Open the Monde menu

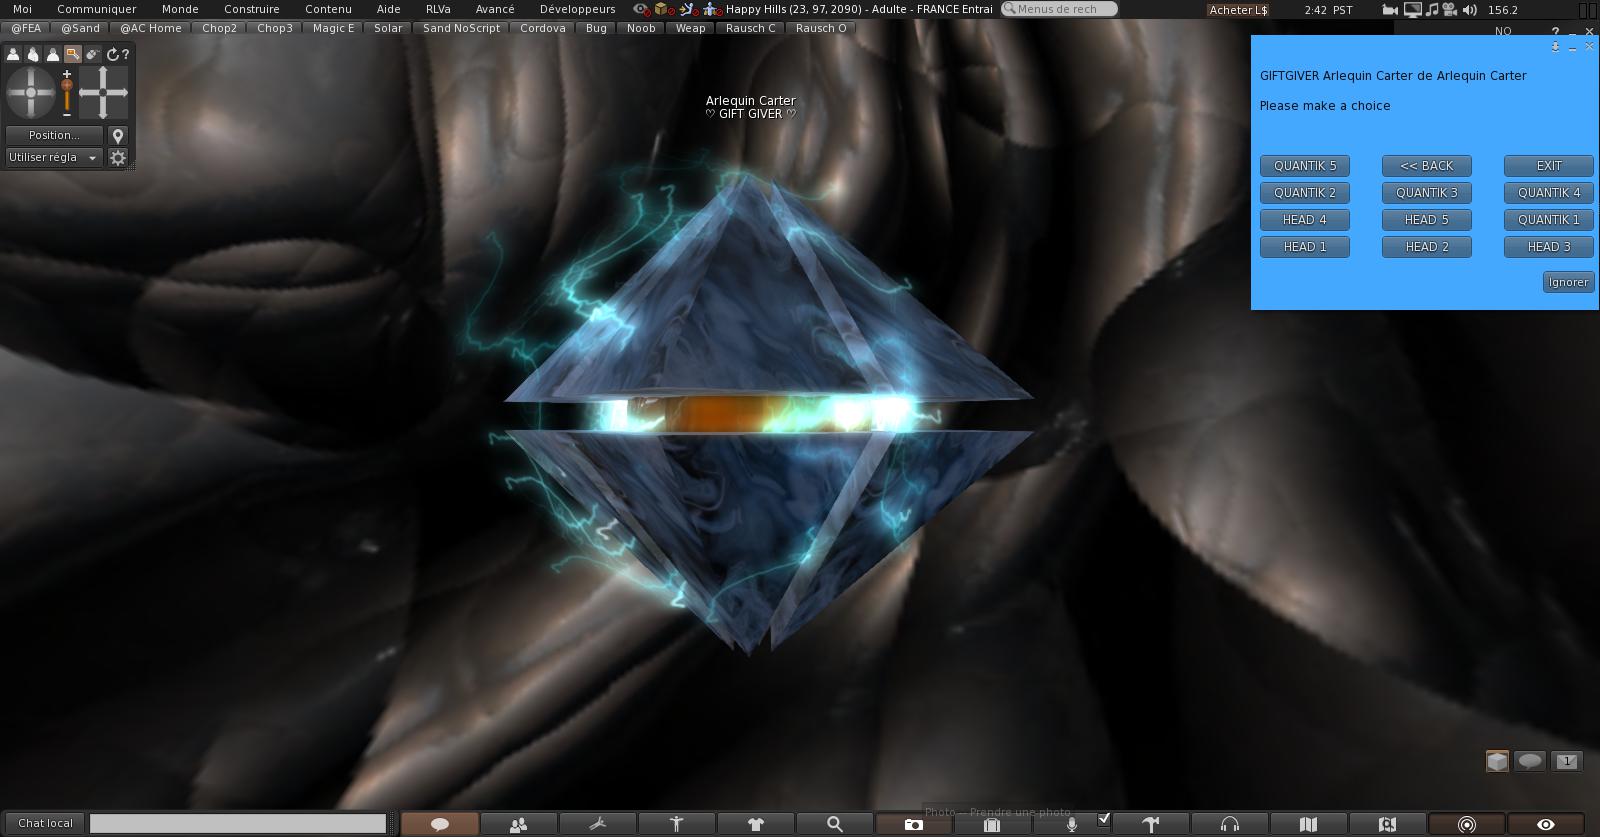[180, 9]
